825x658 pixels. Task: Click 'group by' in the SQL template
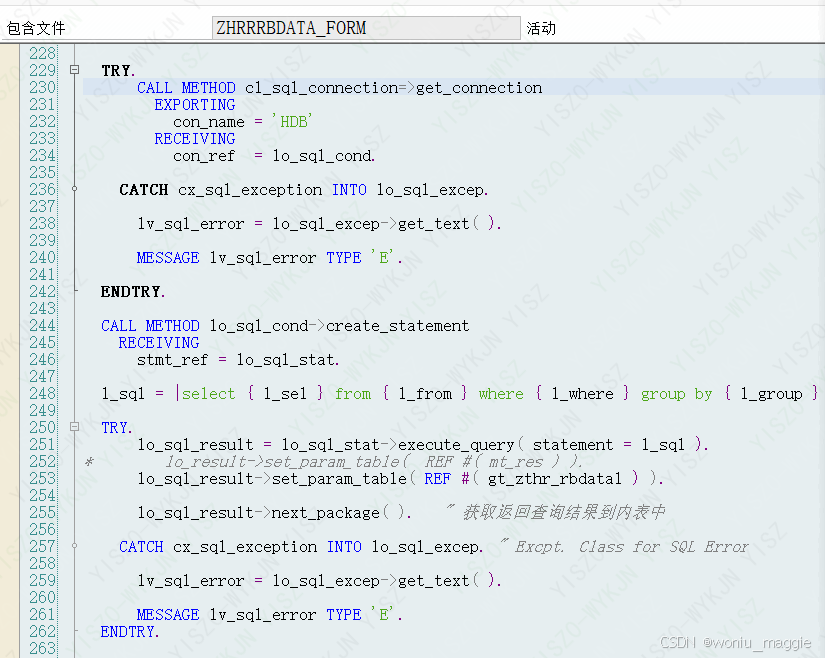click(676, 394)
